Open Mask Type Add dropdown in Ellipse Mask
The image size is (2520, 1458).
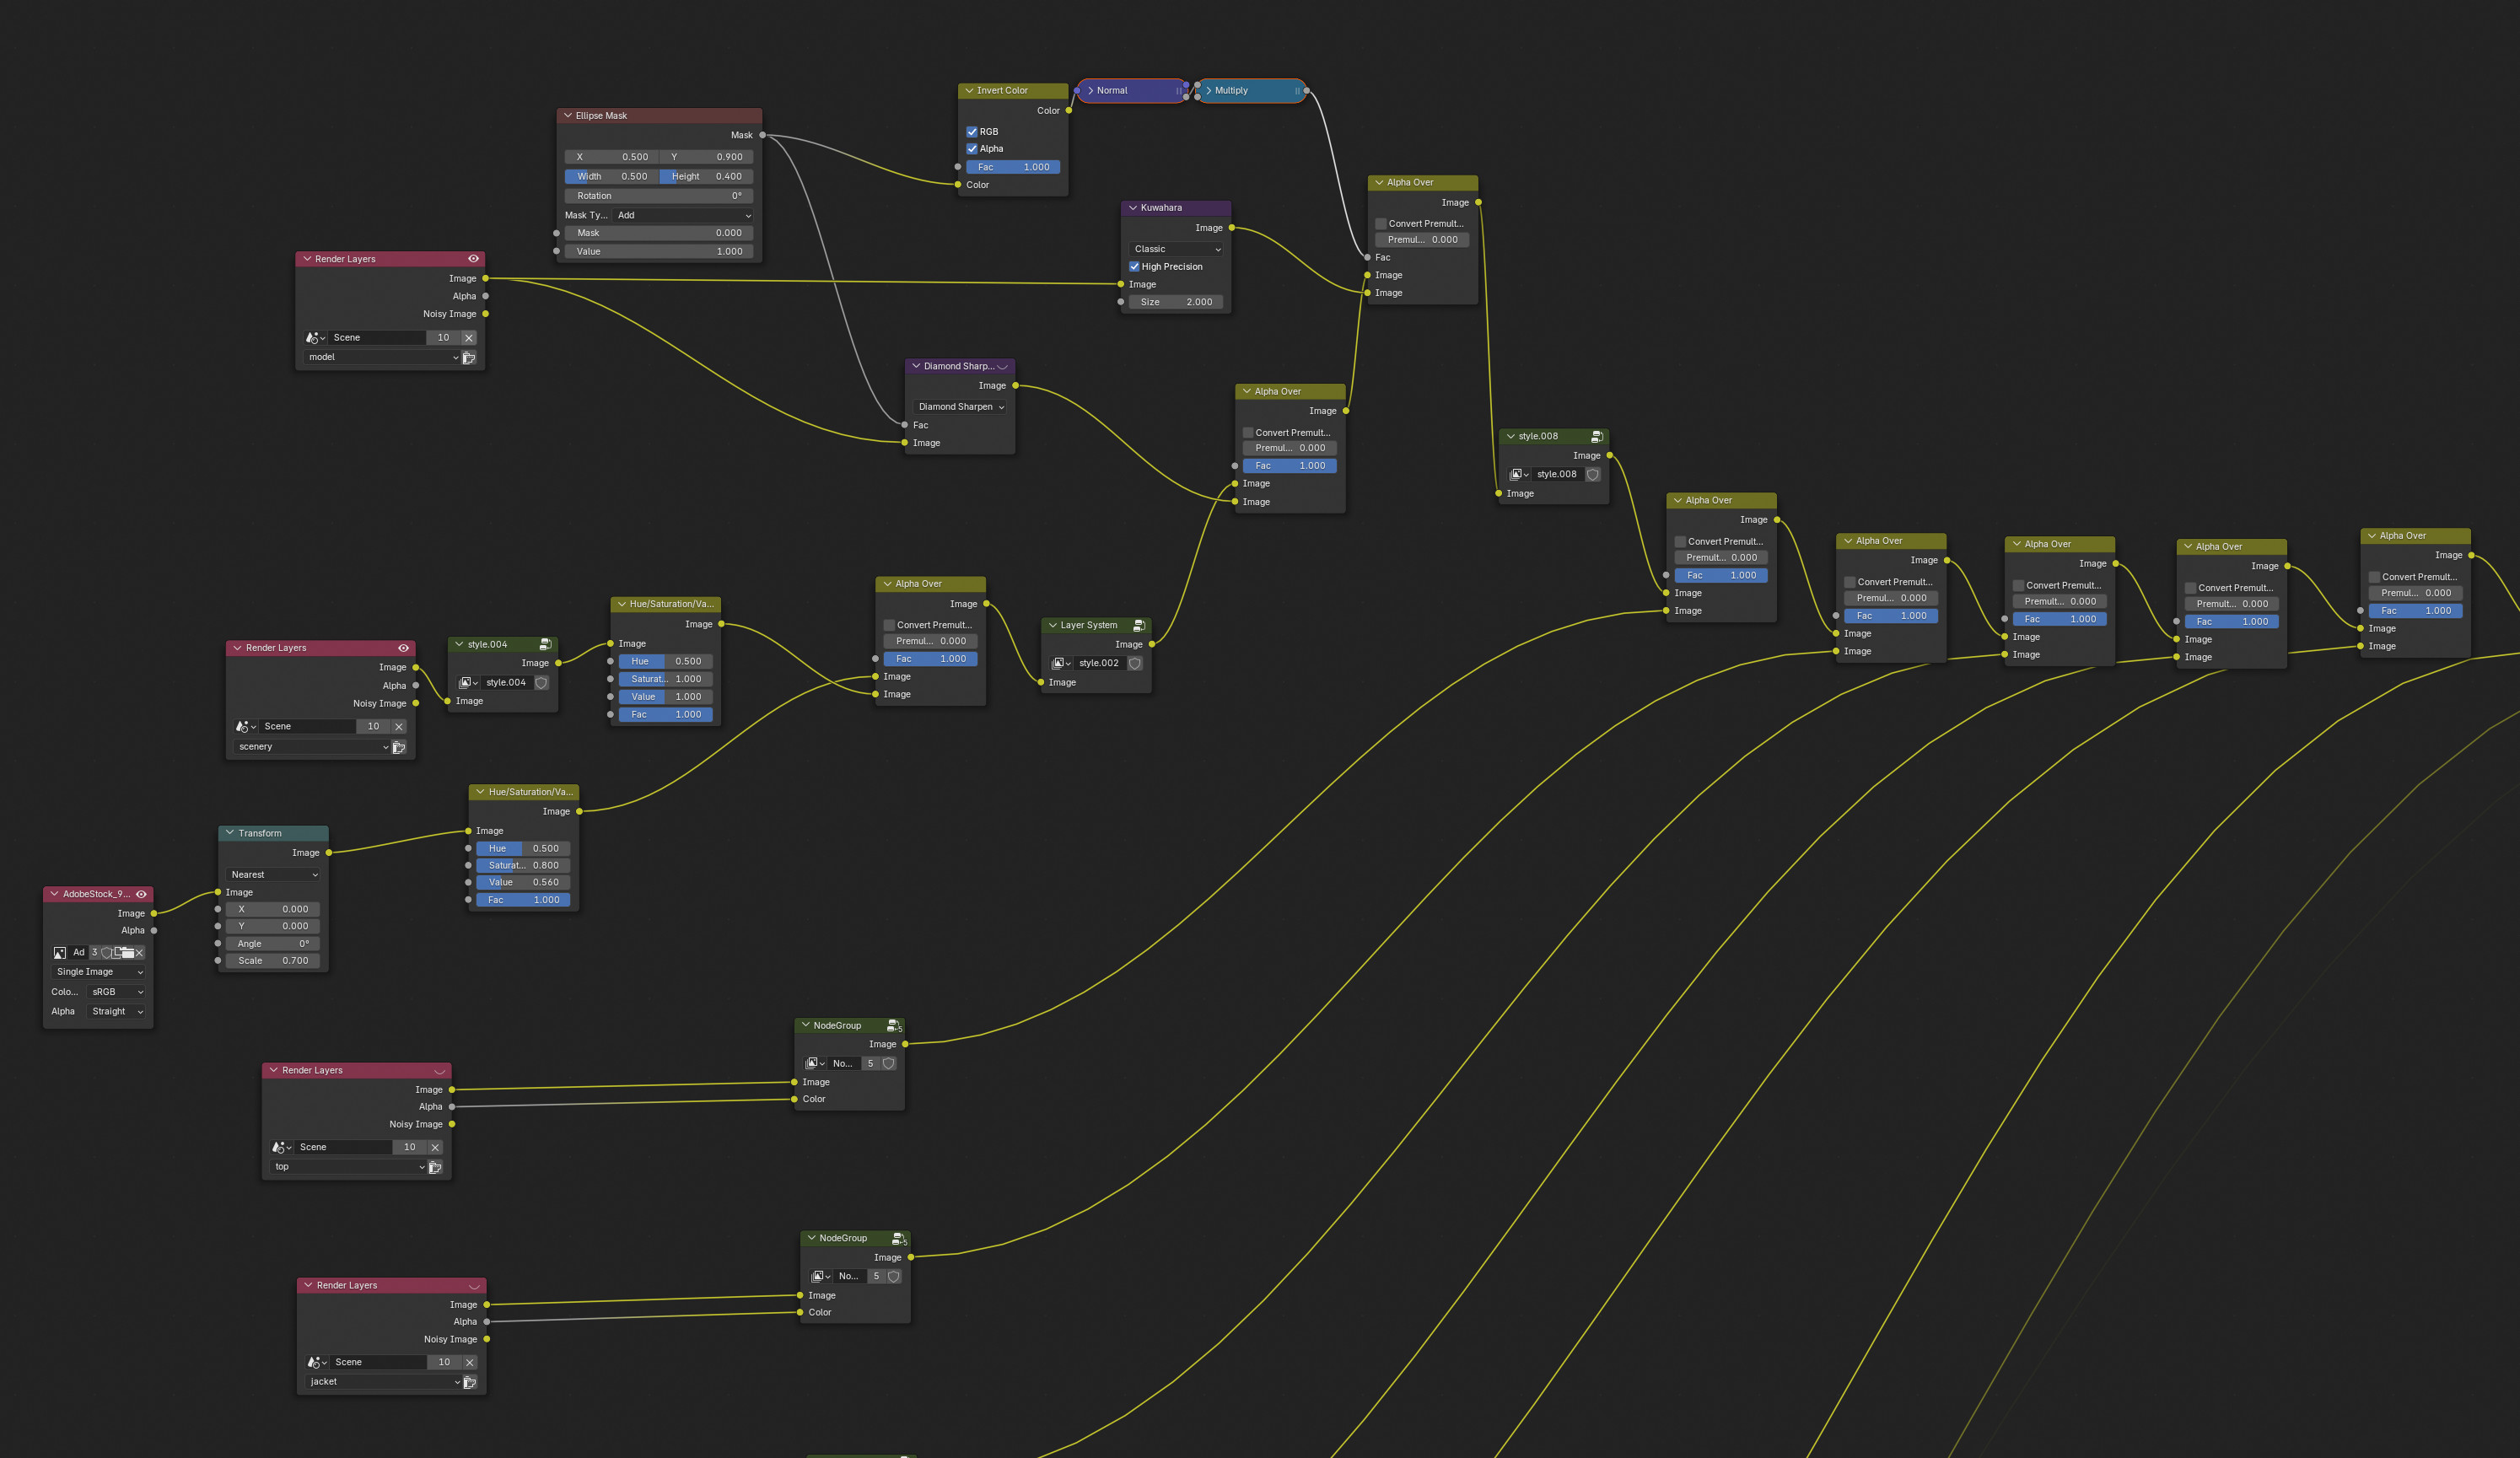[684, 215]
